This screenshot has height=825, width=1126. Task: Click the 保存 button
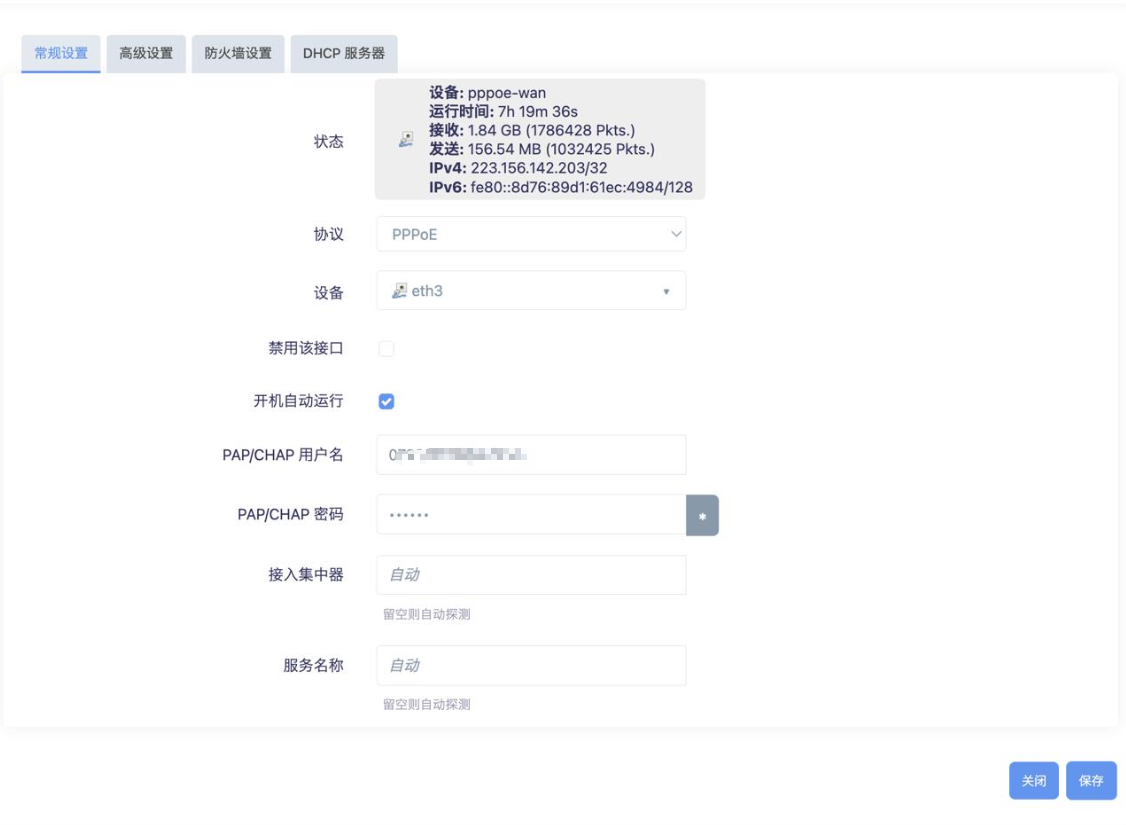pyautogui.click(x=1091, y=781)
